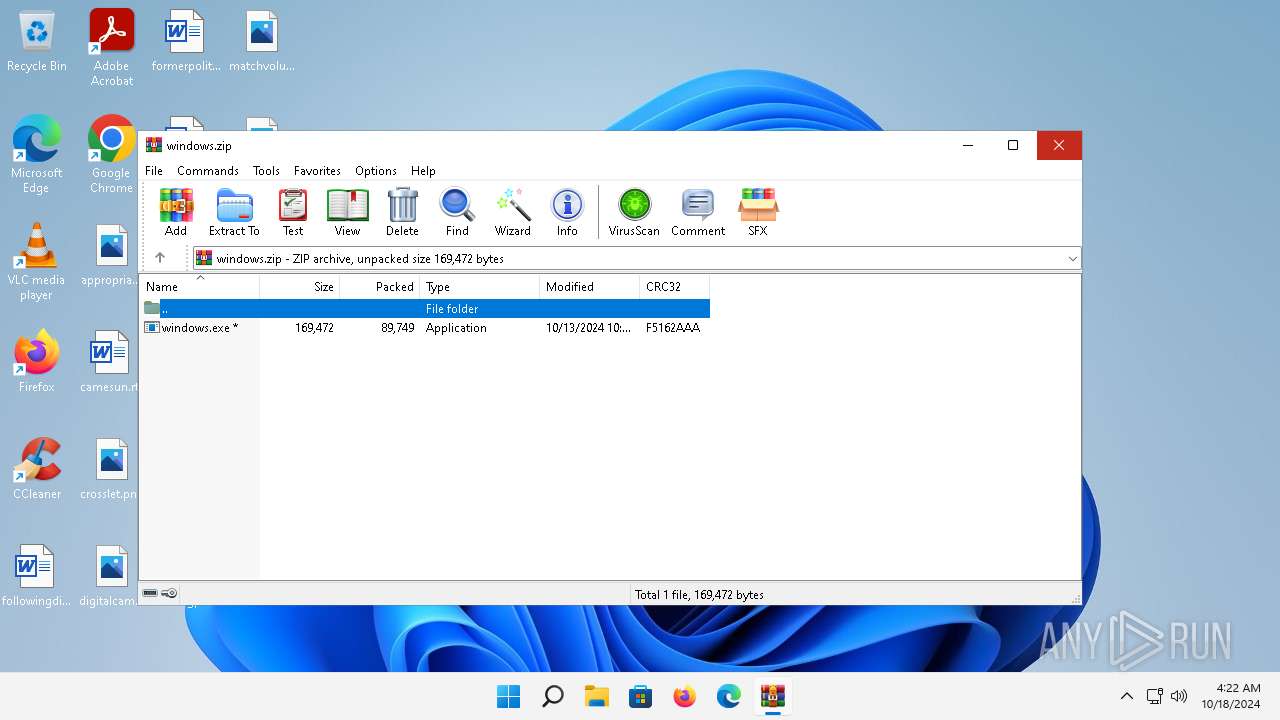Viewport: 1280px width, 720px height.
Task: Open Adobe Acrobat desktop shortcut
Action: (x=112, y=48)
